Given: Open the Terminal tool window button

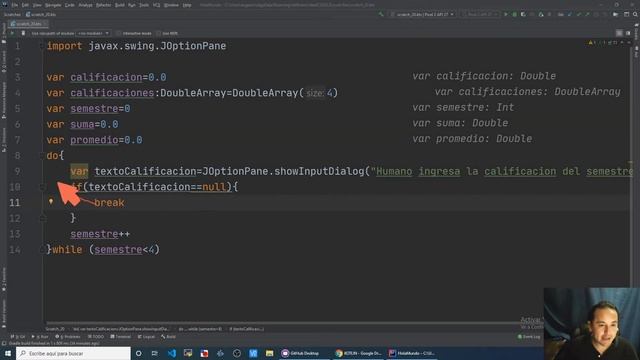Looking at the screenshot, I should [x=120, y=337].
